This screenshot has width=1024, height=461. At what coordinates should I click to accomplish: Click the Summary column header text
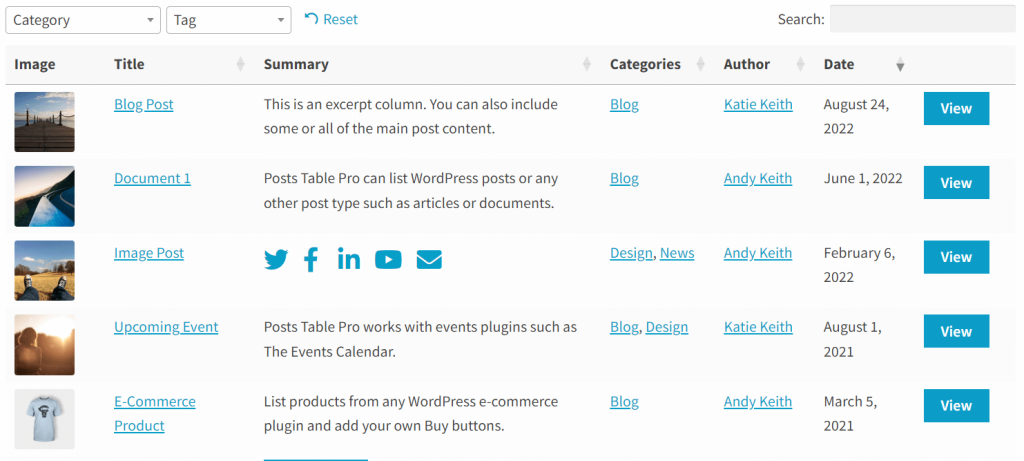296,64
